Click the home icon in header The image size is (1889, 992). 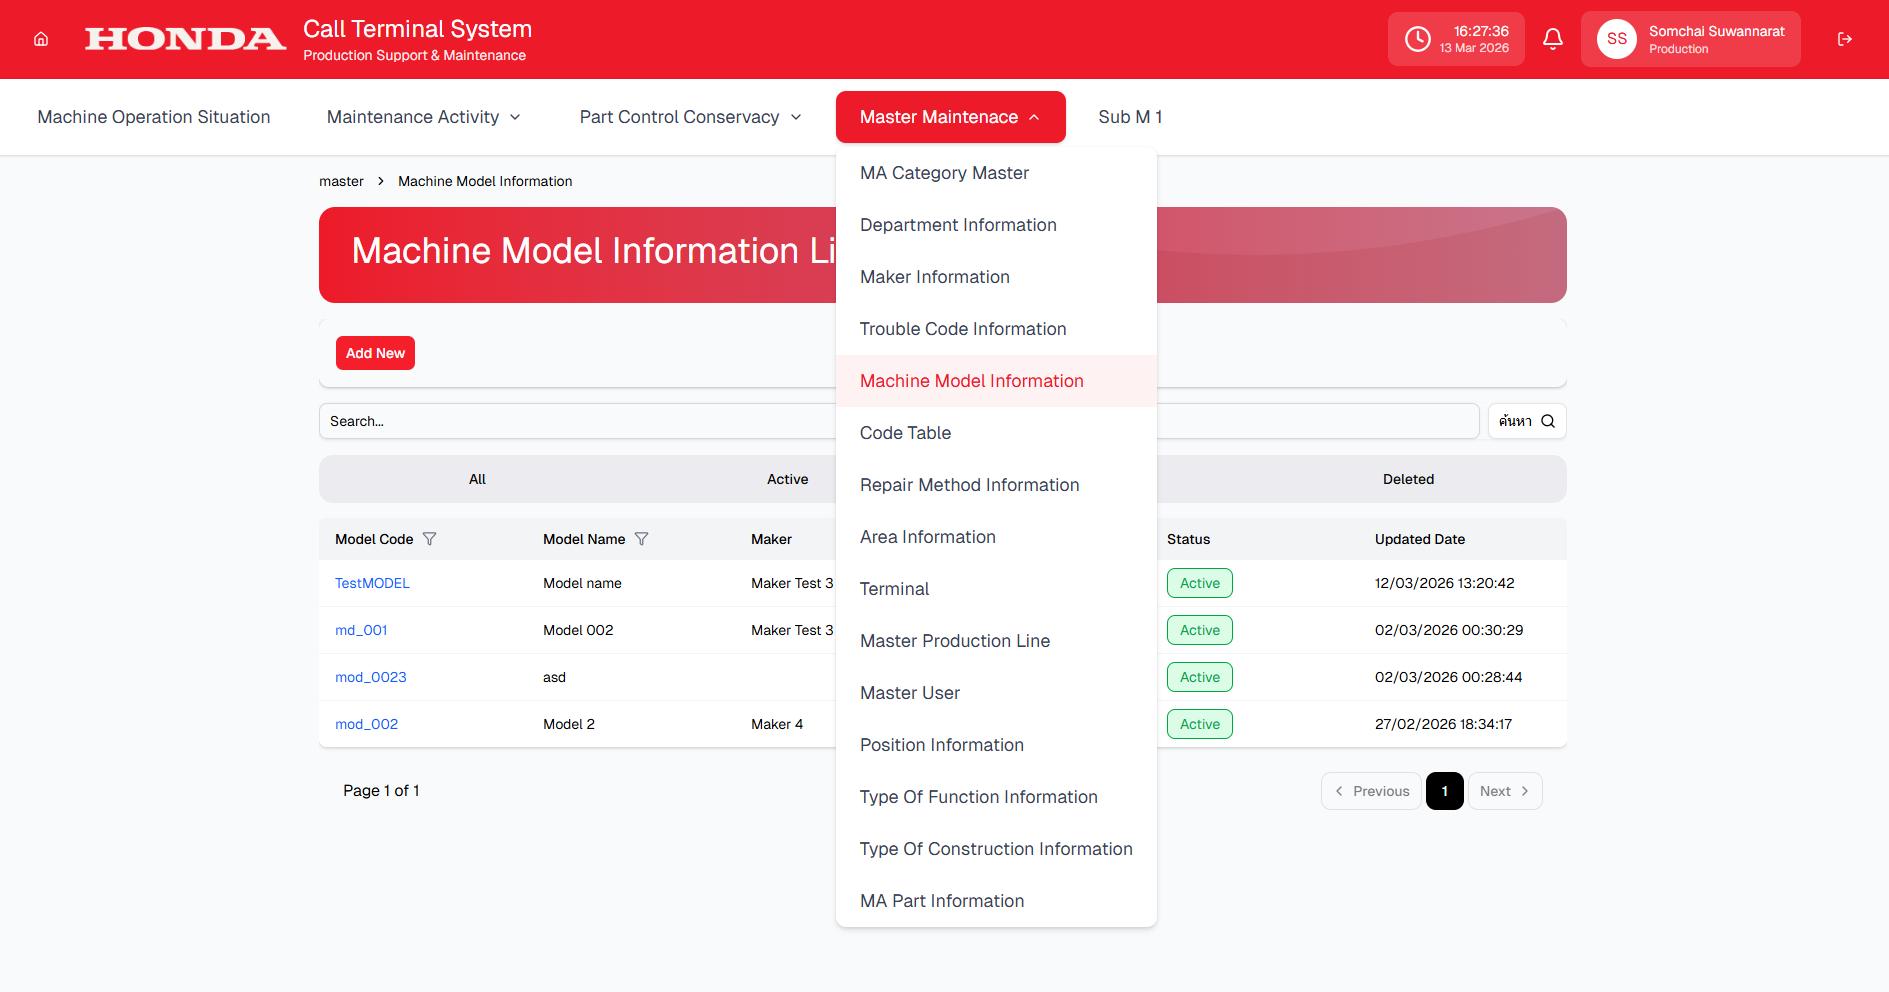pos(41,39)
